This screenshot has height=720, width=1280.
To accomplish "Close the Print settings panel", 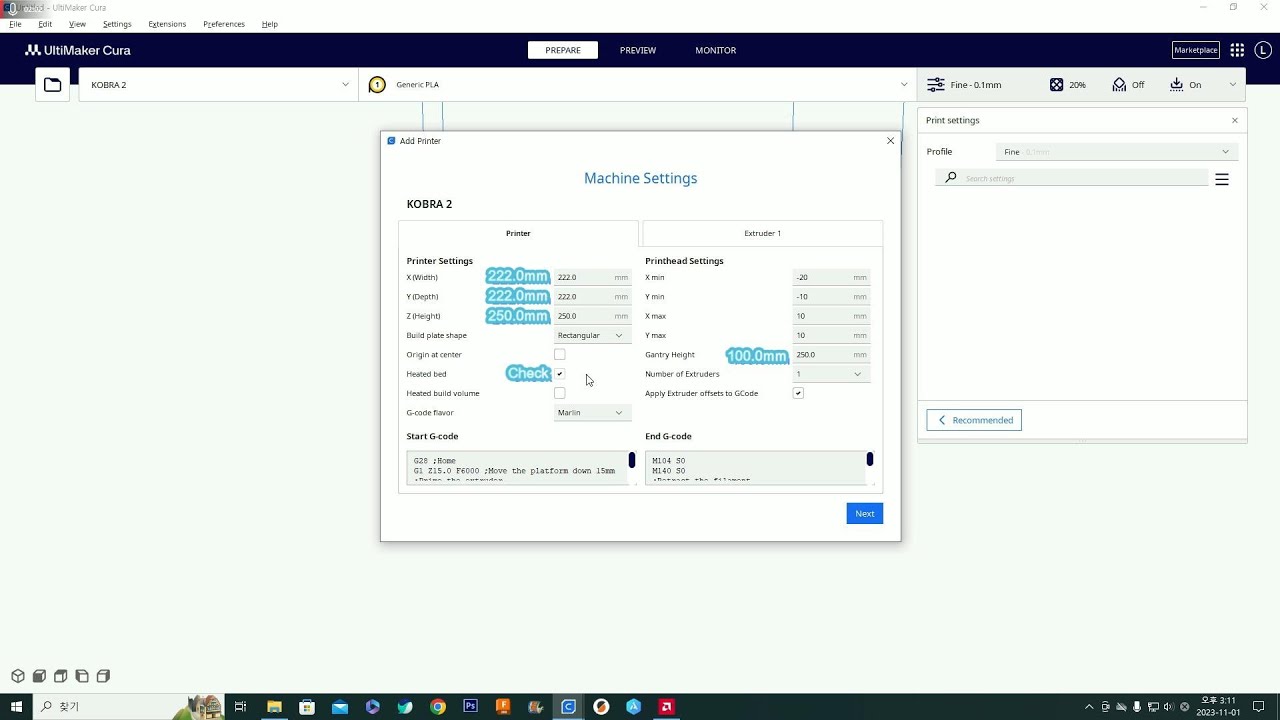I will coord(1234,120).
